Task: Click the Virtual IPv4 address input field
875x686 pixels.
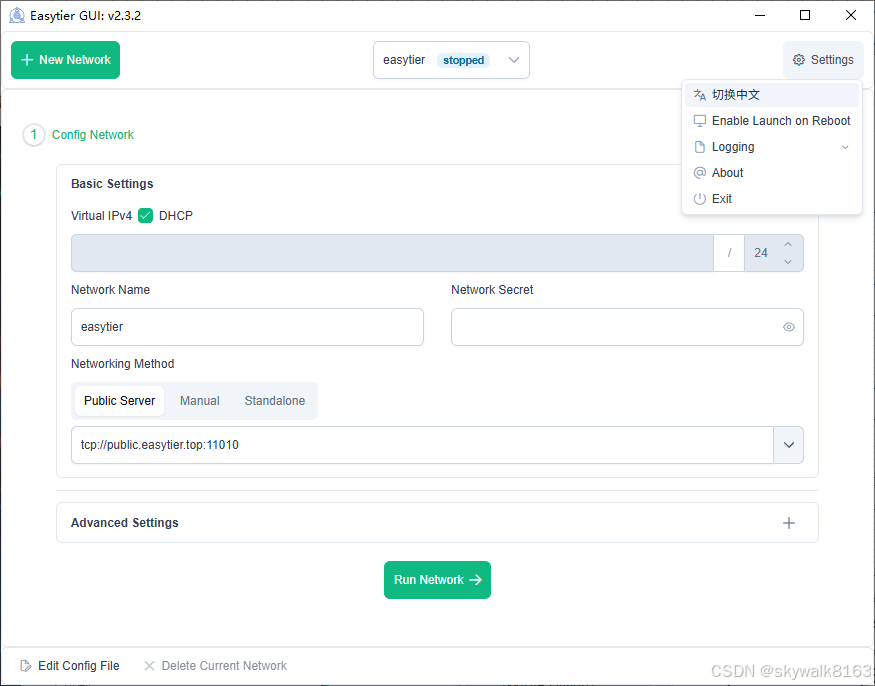Action: pyautogui.click(x=392, y=253)
